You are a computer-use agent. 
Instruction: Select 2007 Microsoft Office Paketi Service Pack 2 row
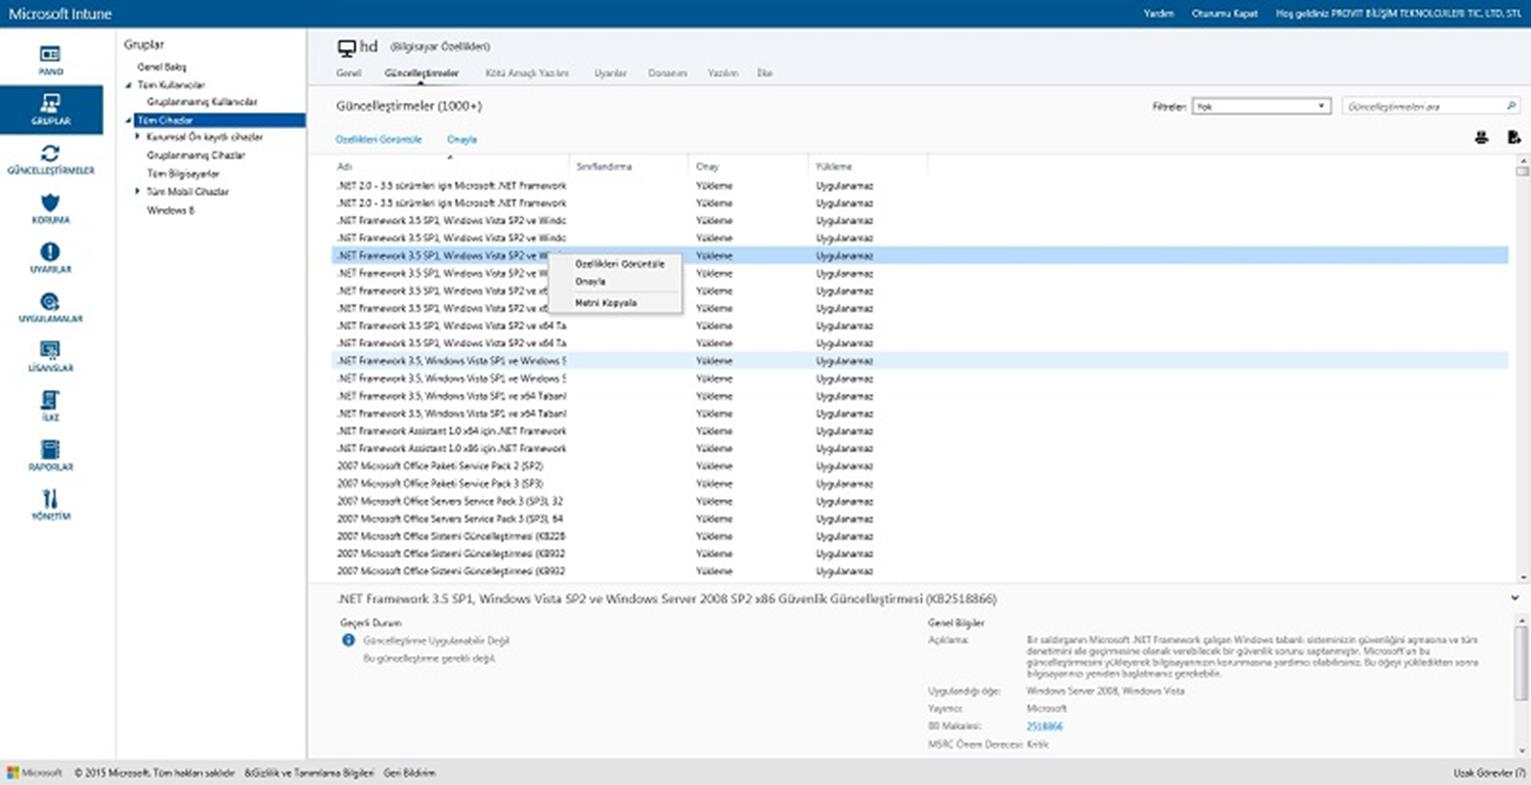point(920,466)
